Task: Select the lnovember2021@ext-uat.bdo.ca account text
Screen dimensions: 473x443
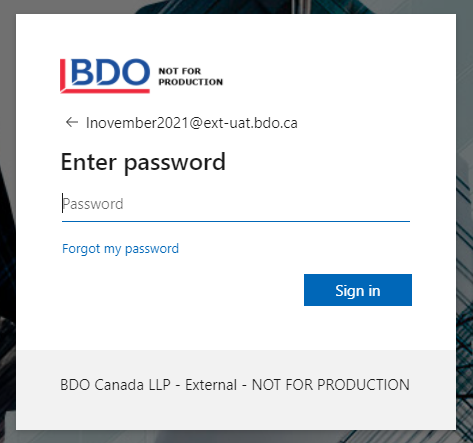Action: click(x=192, y=123)
